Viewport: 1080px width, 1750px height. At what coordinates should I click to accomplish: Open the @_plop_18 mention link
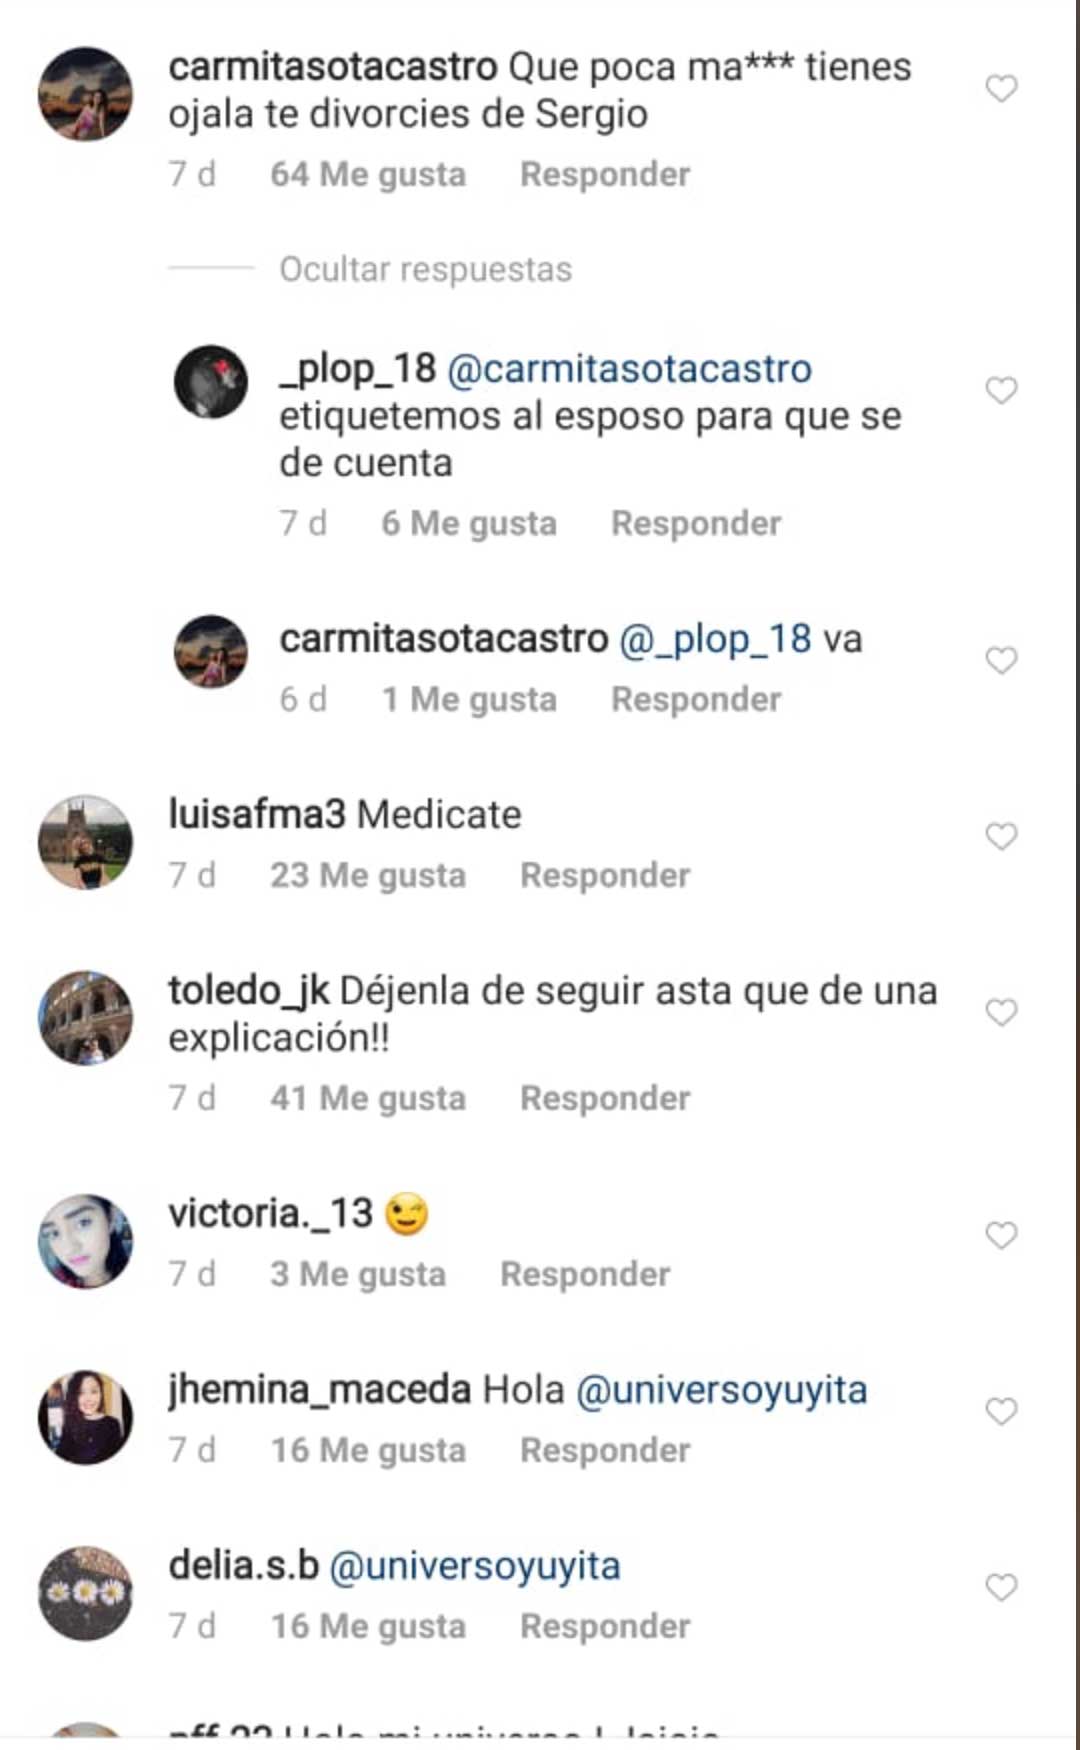[x=715, y=639]
